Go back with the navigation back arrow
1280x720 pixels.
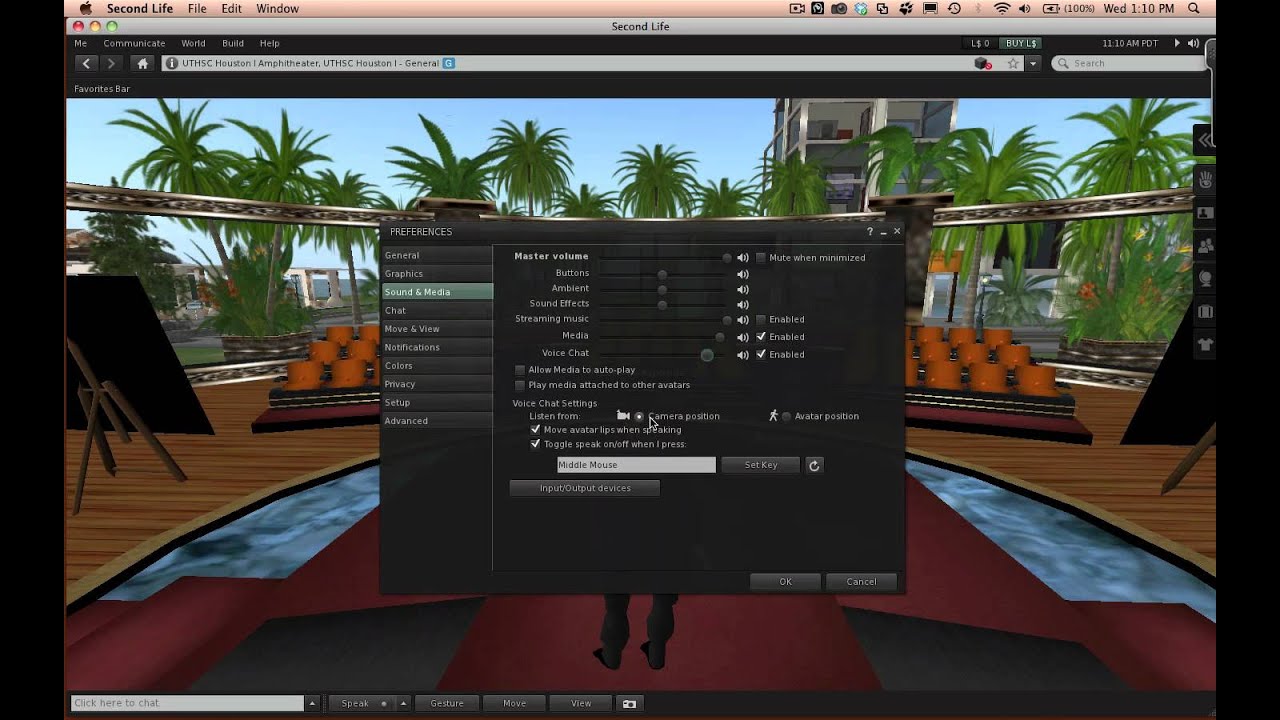click(x=86, y=63)
